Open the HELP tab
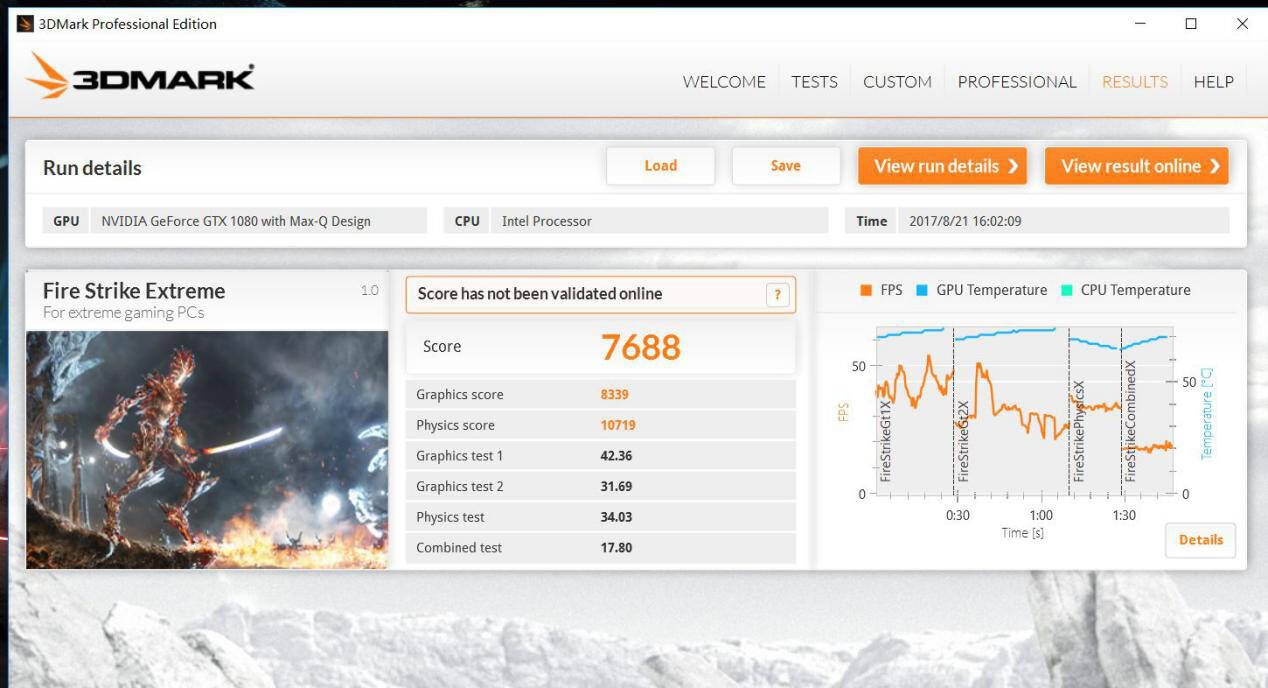This screenshot has height=688, width=1268. 1213,82
